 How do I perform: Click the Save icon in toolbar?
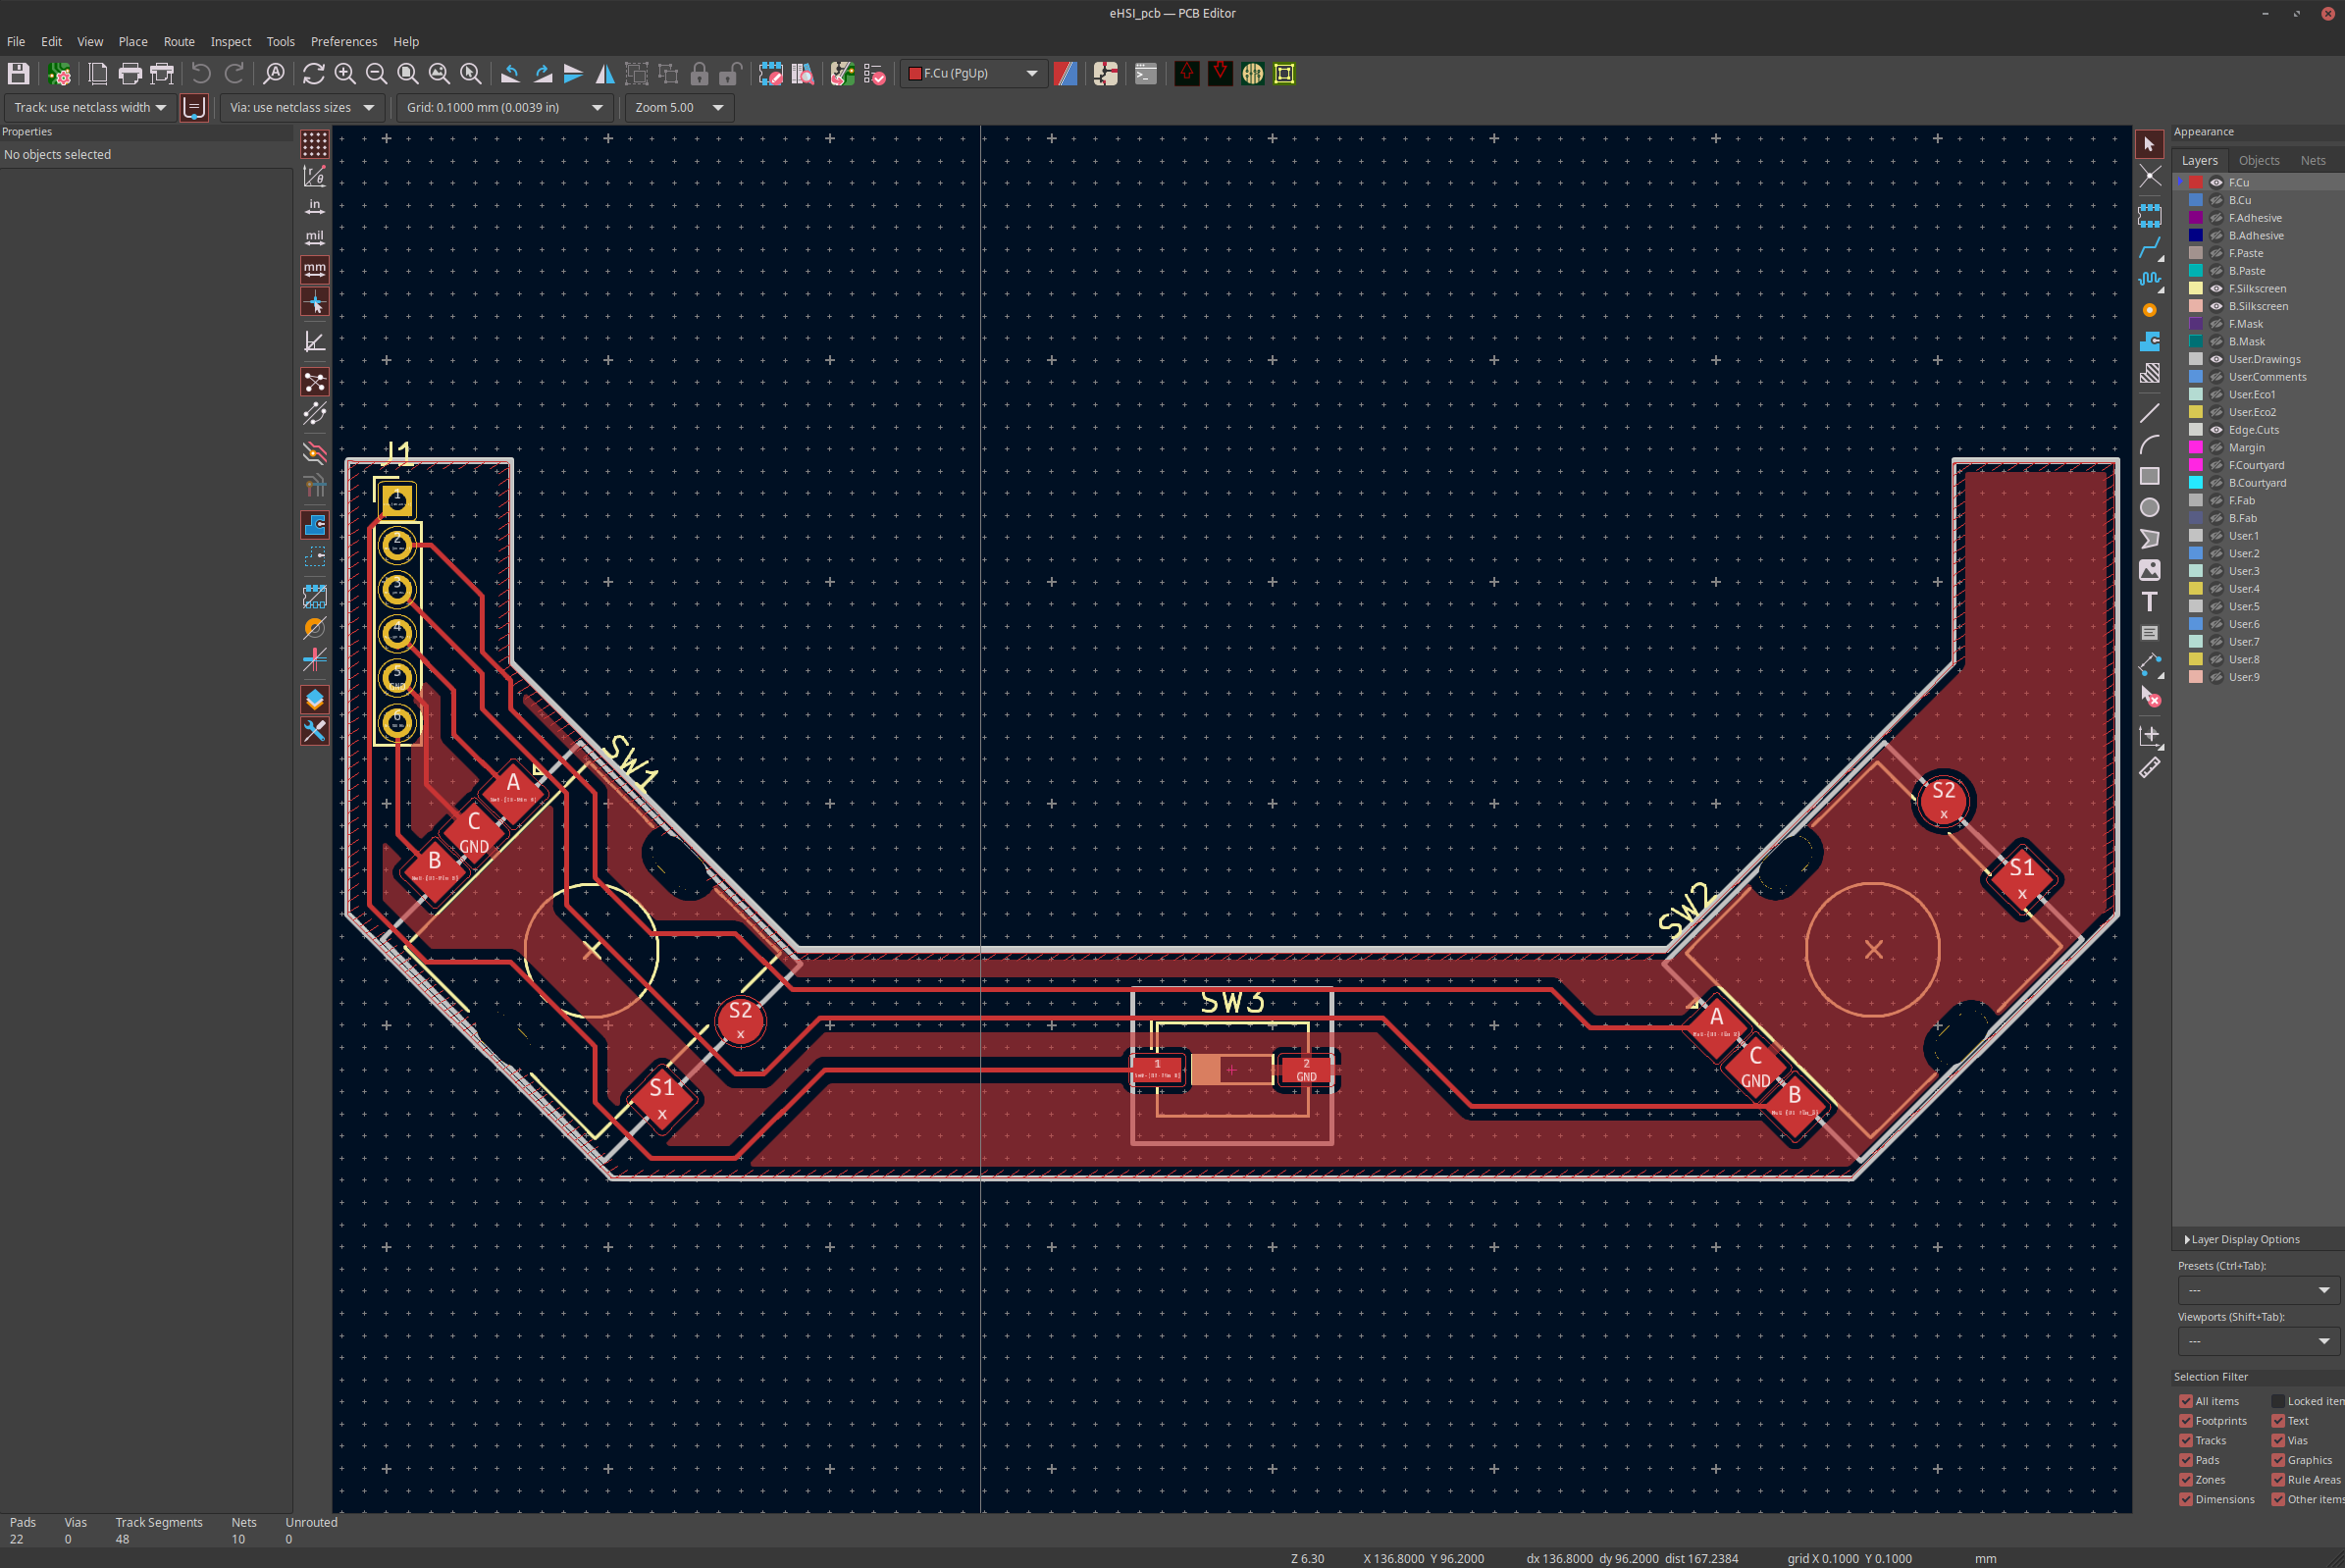click(18, 73)
